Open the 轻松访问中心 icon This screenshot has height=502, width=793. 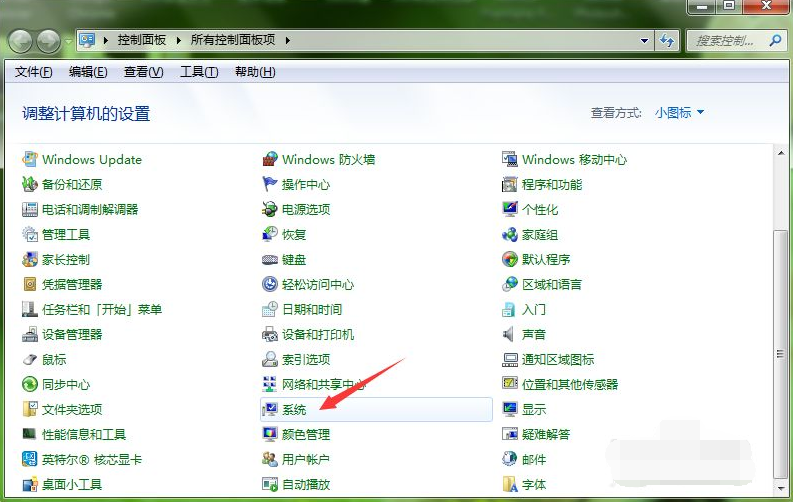270,284
